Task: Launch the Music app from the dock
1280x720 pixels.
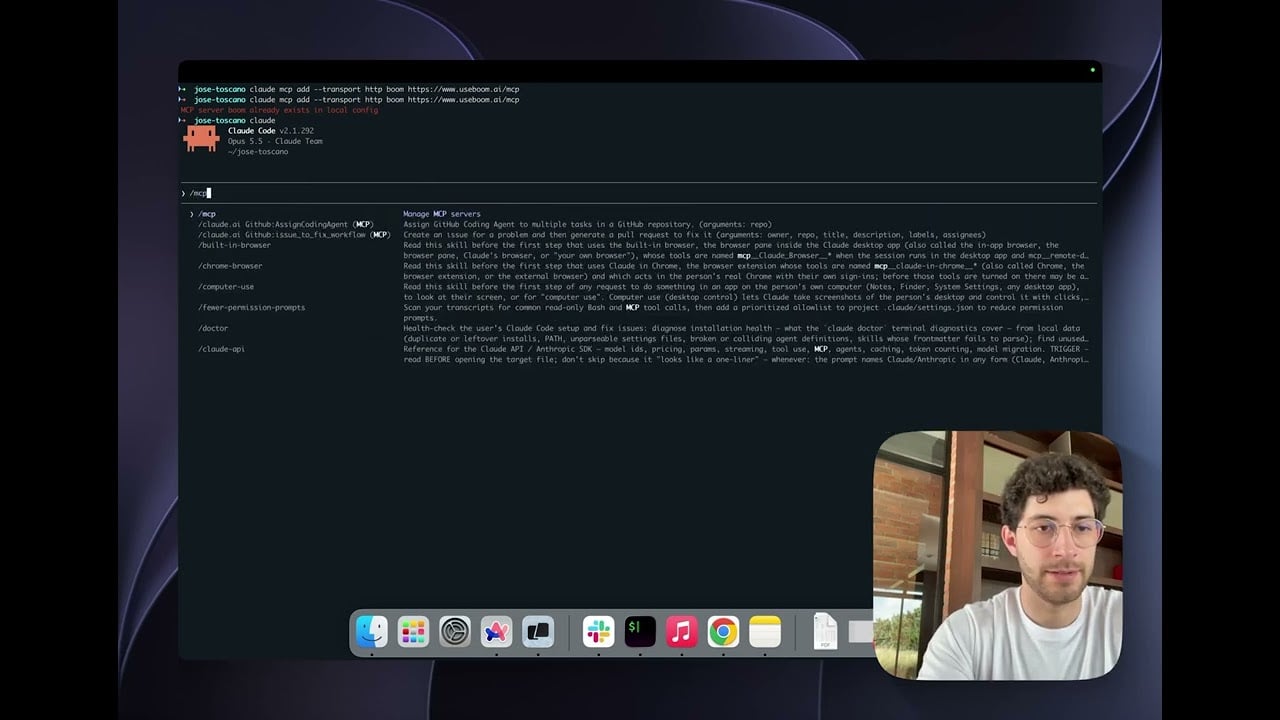Action: pos(681,631)
